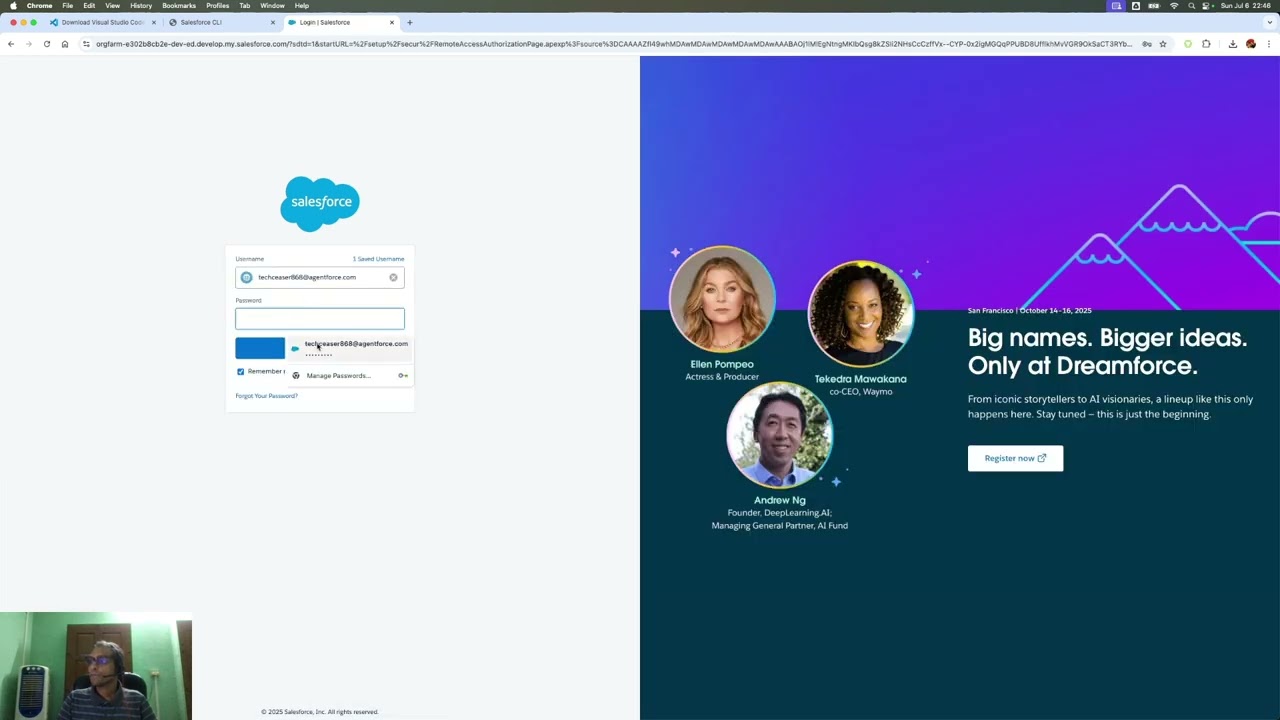Open the Chrome profile avatar
This screenshot has height=720, width=1280.
point(1251,44)
